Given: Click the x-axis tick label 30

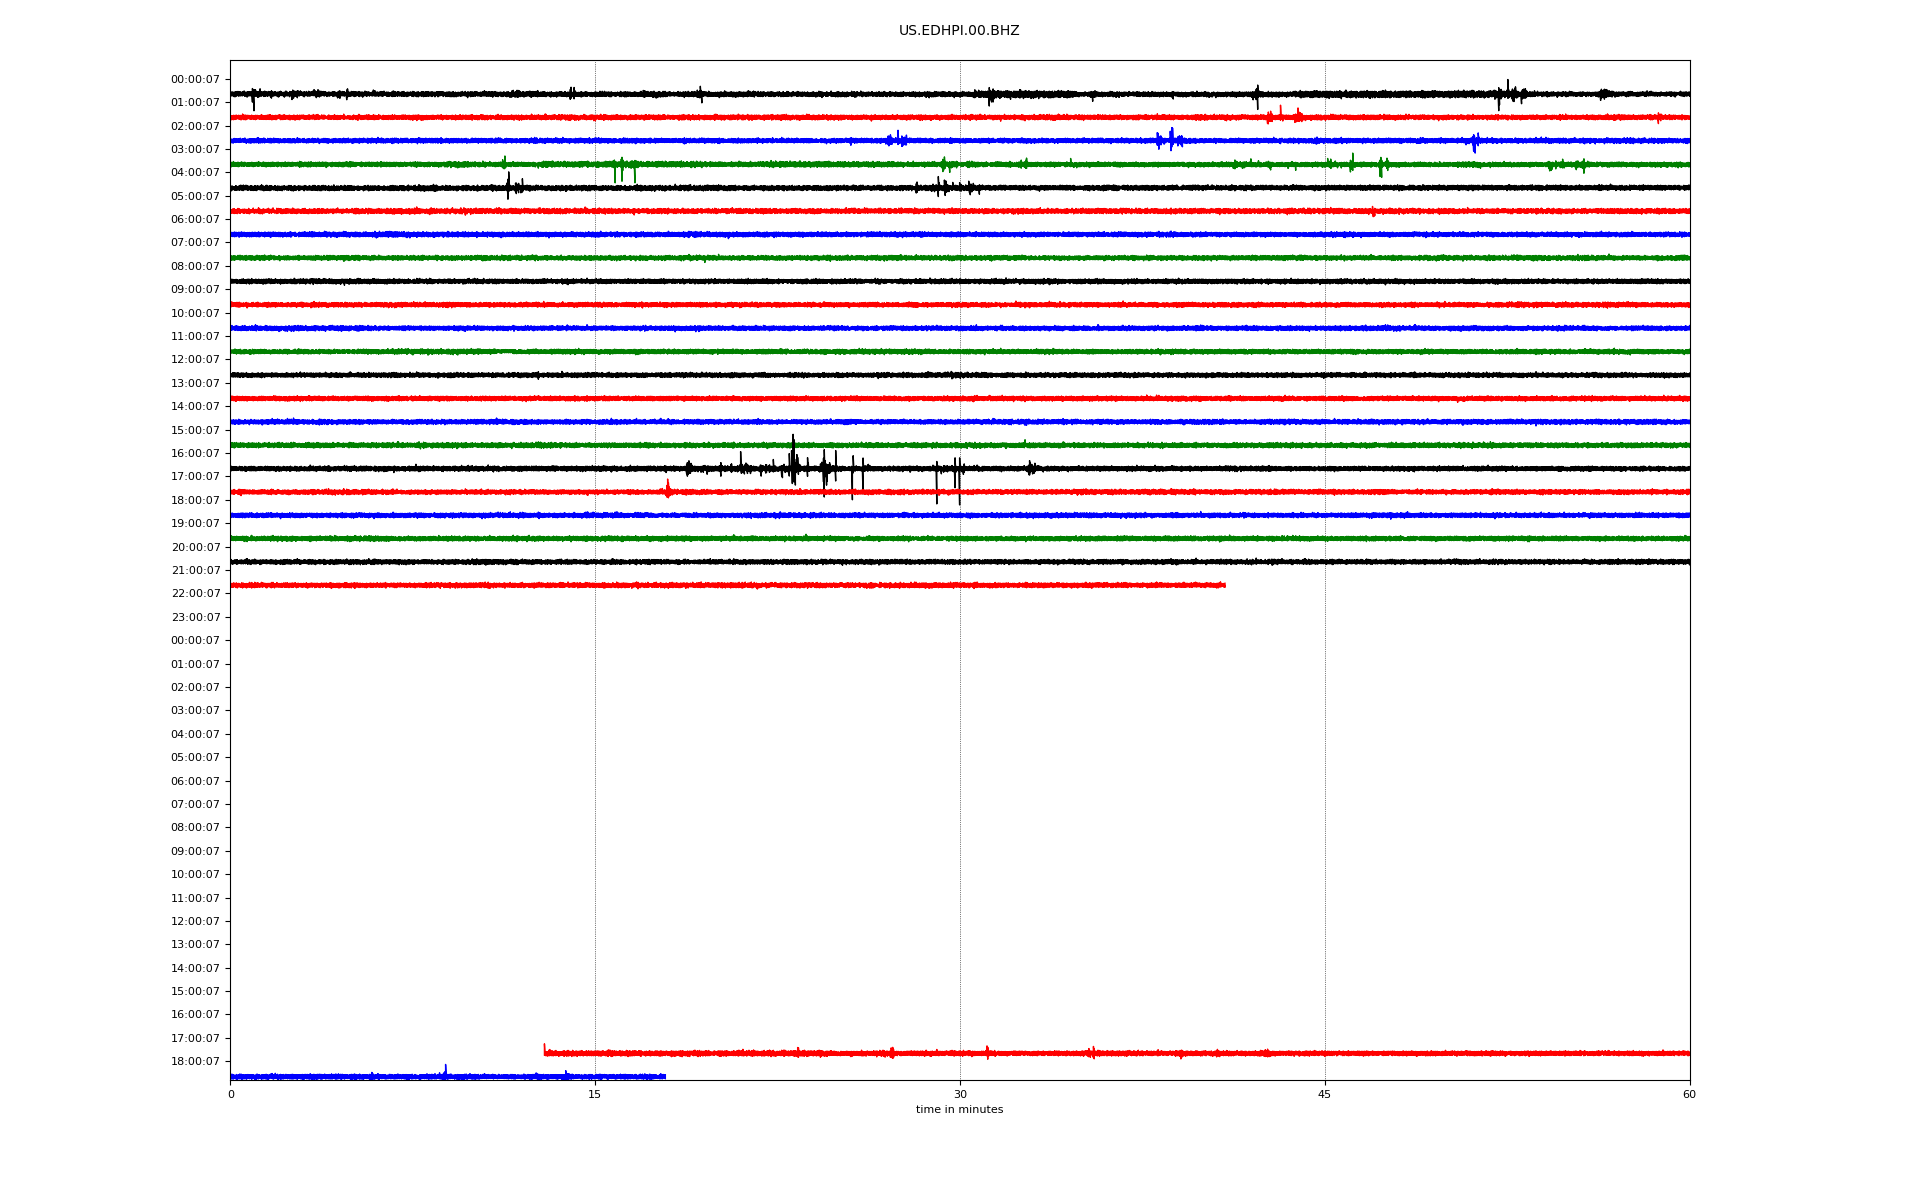Looking at the screenshot, I should [960, 1094].
